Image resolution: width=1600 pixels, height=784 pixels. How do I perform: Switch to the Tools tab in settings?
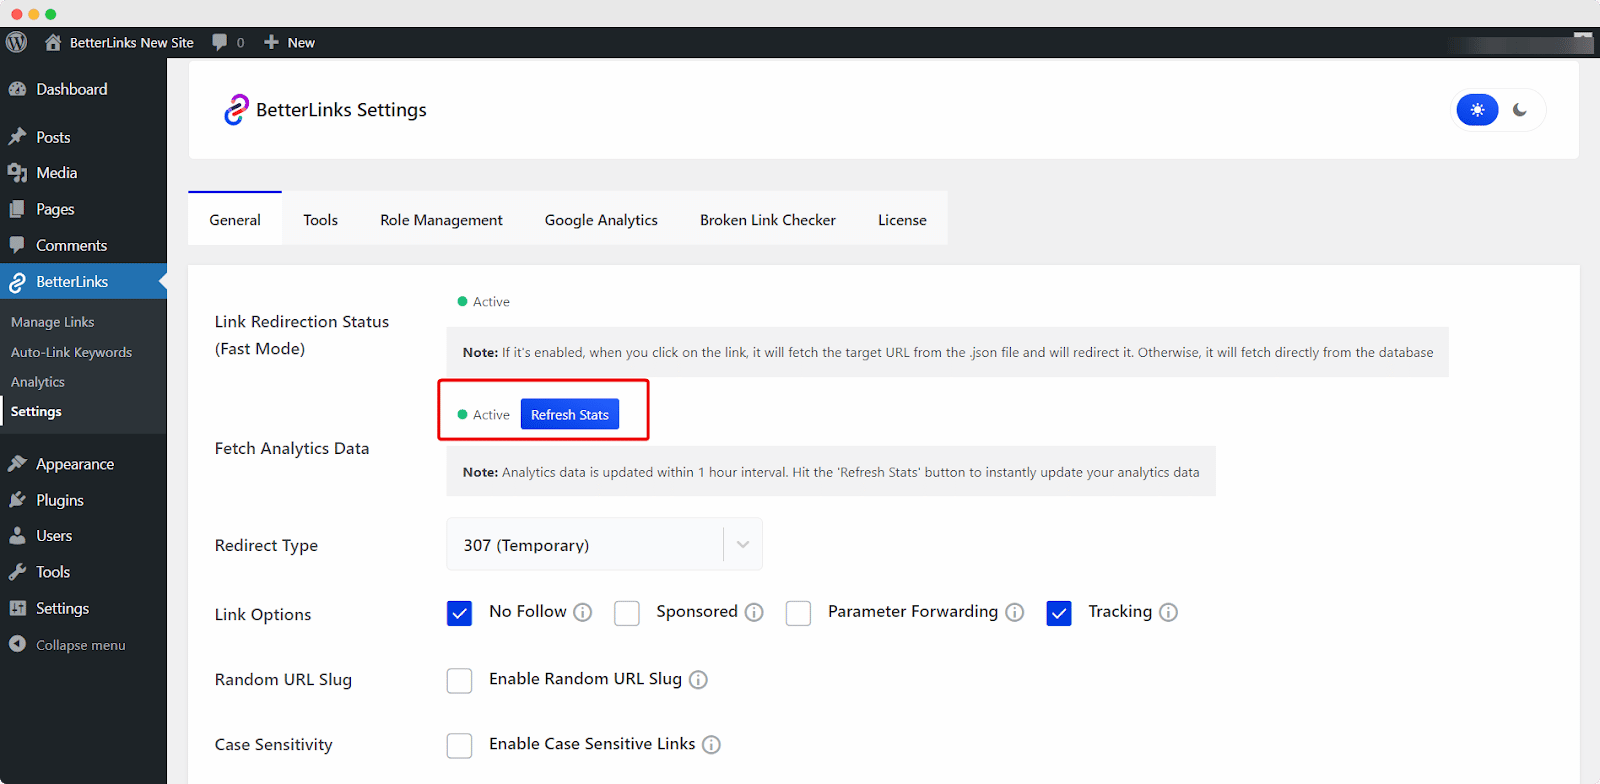point(321,219)
